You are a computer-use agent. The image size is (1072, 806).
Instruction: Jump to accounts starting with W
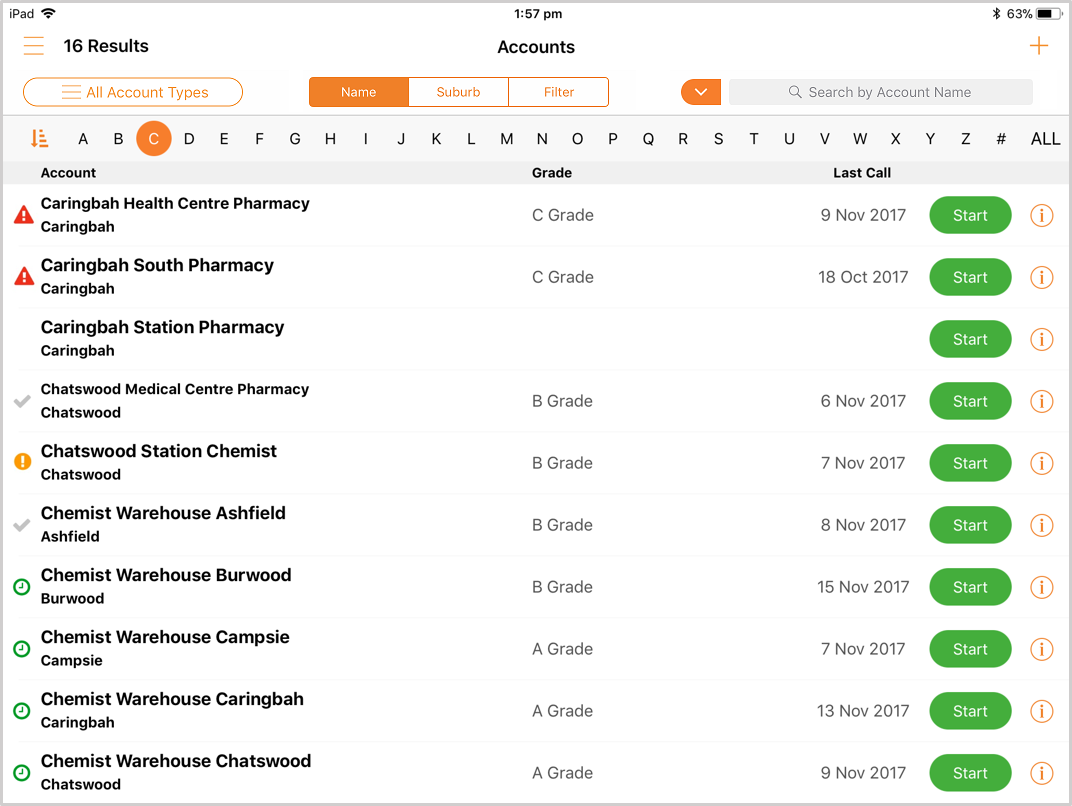860,139
